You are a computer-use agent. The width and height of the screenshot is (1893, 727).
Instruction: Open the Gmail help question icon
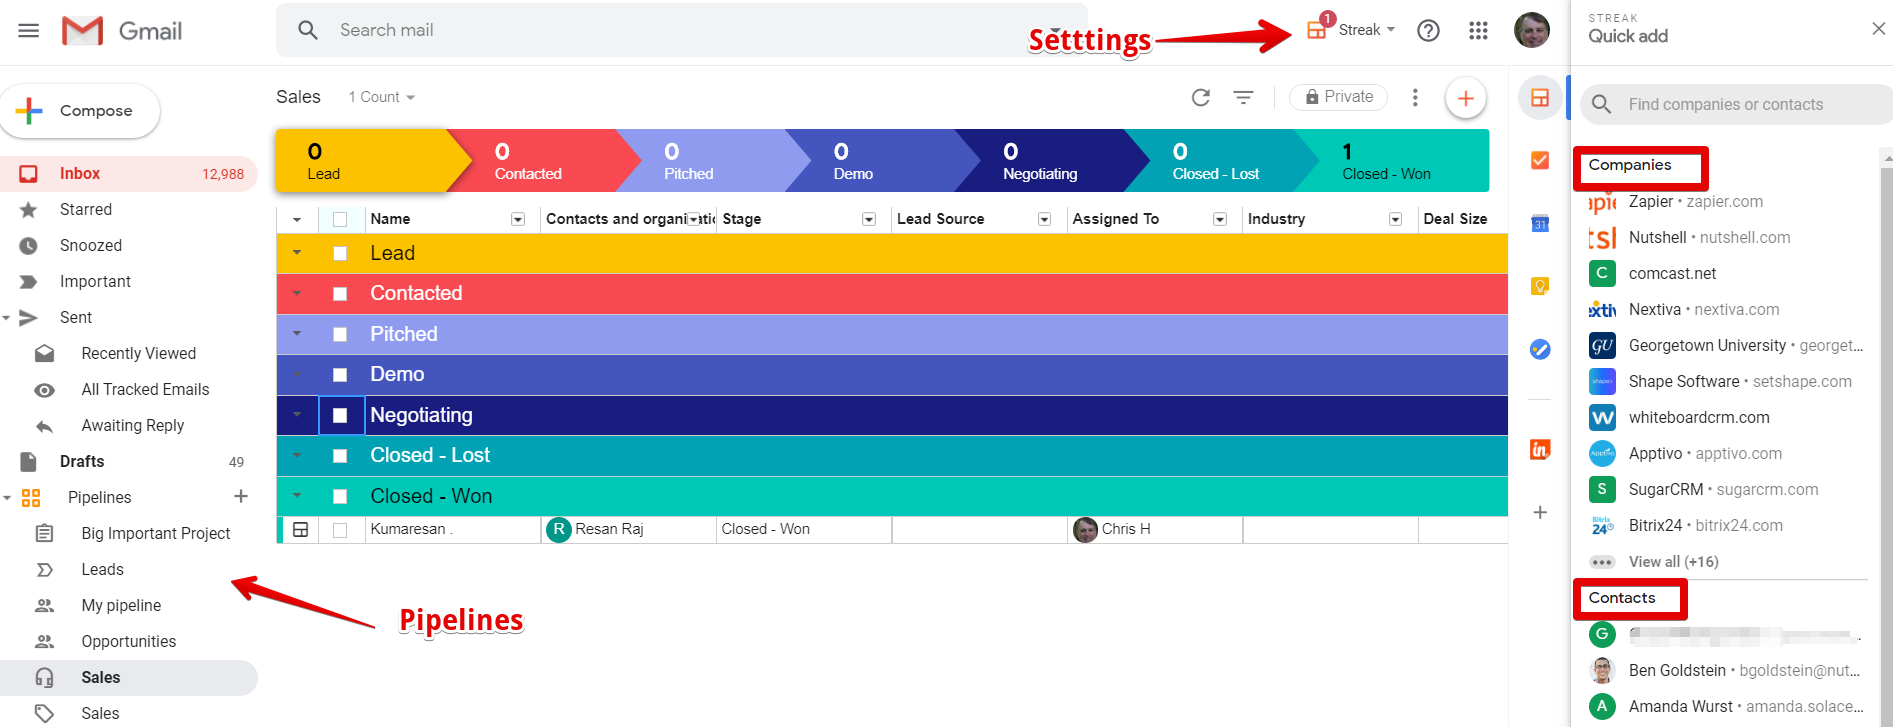[x=1428, y=31]
